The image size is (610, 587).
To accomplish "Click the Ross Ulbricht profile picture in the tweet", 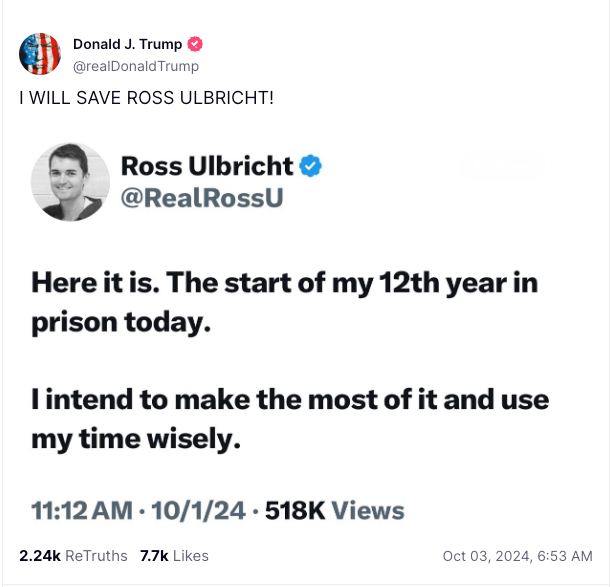I will (70, 181).
